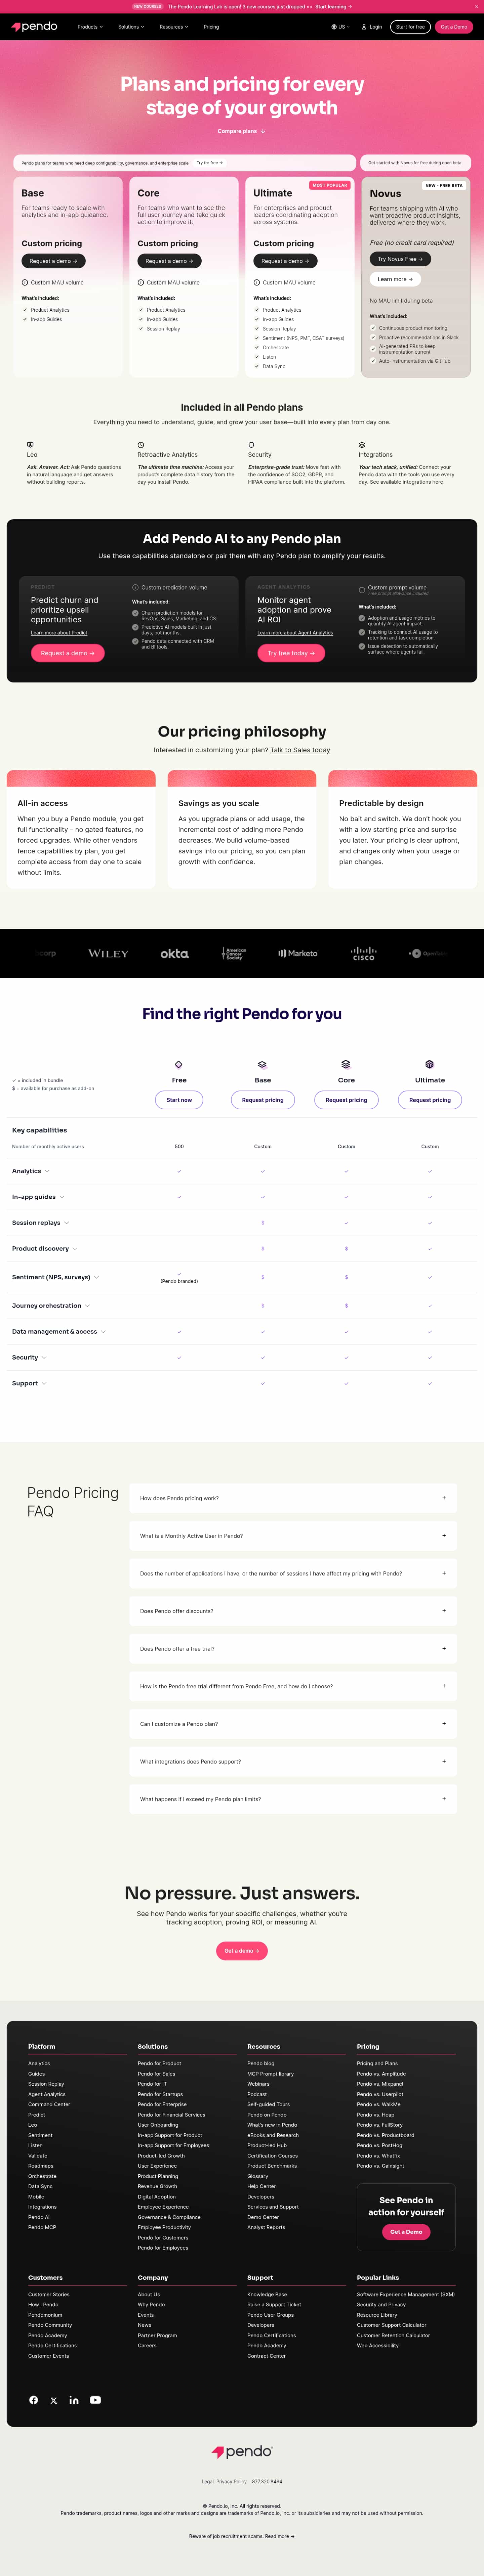Open the LinkedIn icon in footer
The width and height of the screenshot is (484, 2576).
74,2400
